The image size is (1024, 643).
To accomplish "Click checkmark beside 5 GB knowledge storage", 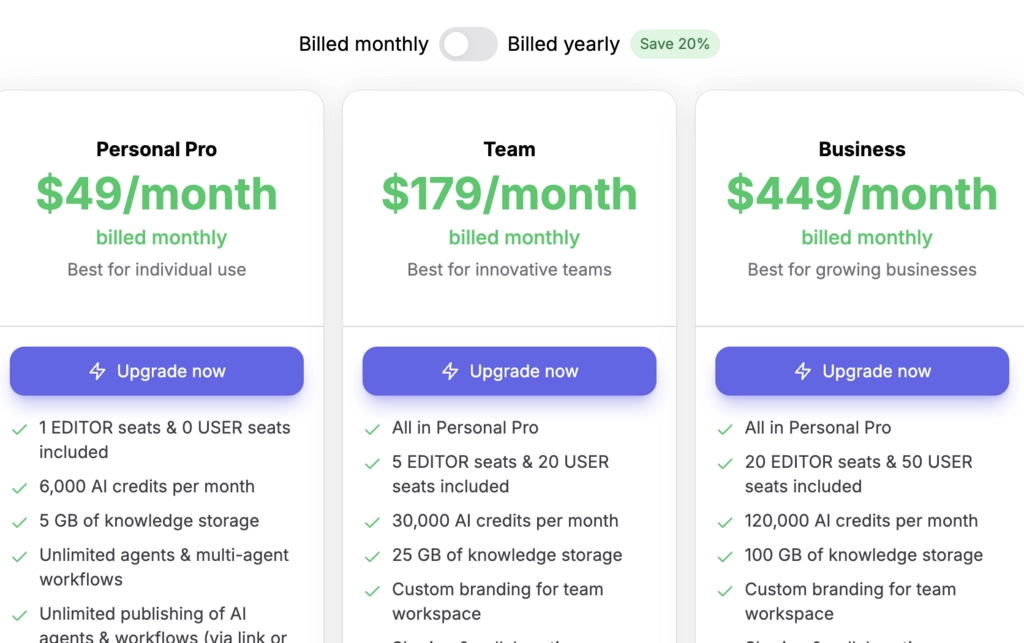I will 20,522.
